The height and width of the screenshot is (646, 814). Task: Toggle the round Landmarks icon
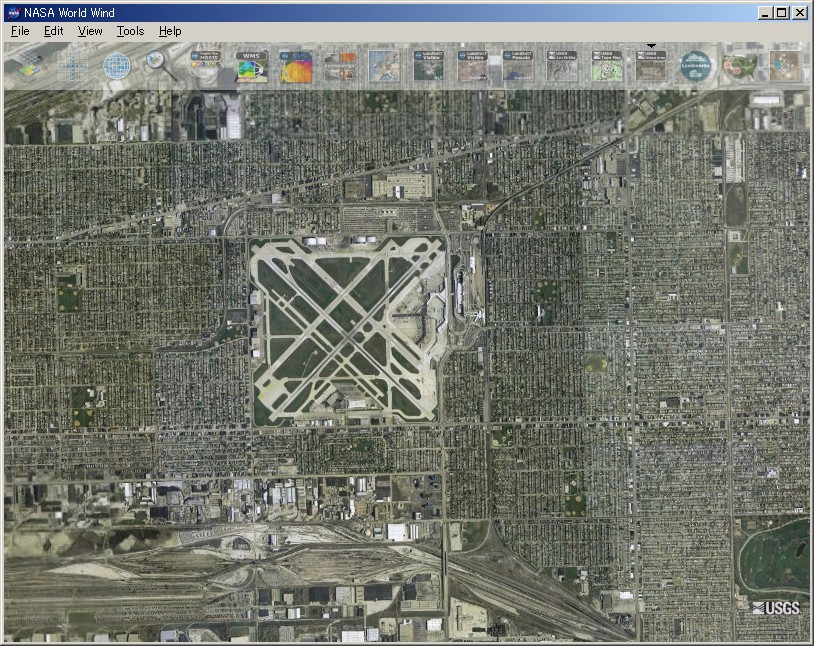pyautogui.click(x=696, y=66)
